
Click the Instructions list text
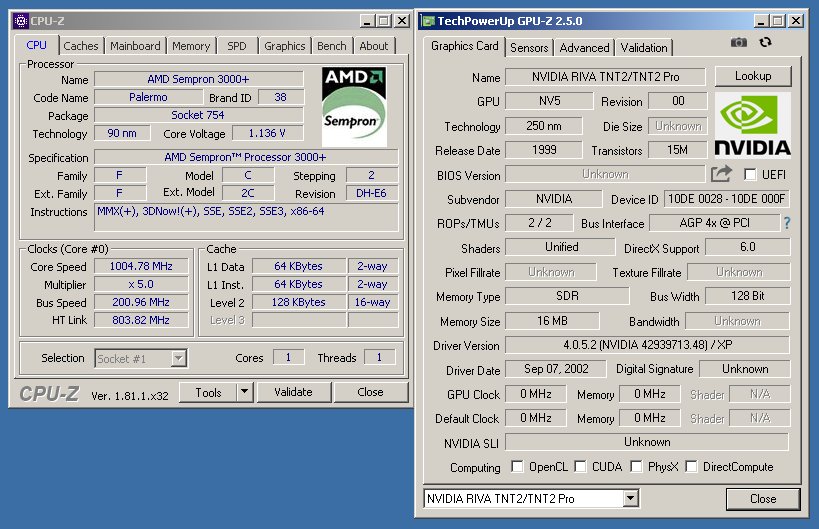click(211, 211)
